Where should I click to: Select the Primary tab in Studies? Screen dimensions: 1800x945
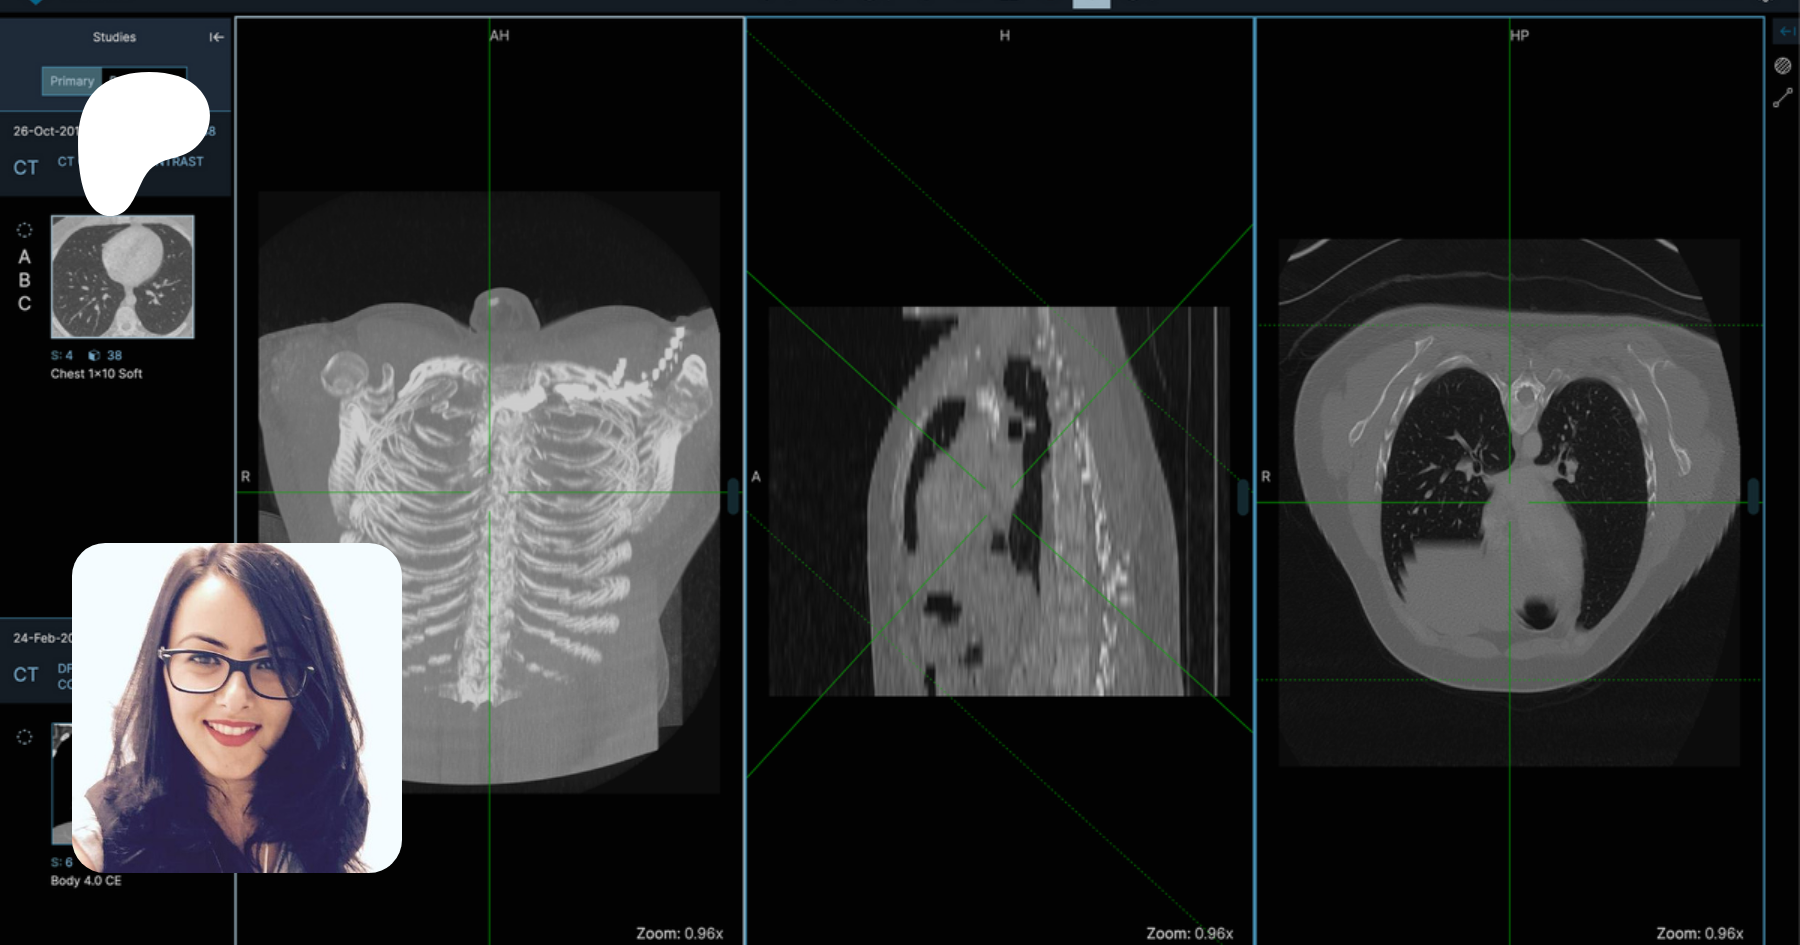coord(71,81)
